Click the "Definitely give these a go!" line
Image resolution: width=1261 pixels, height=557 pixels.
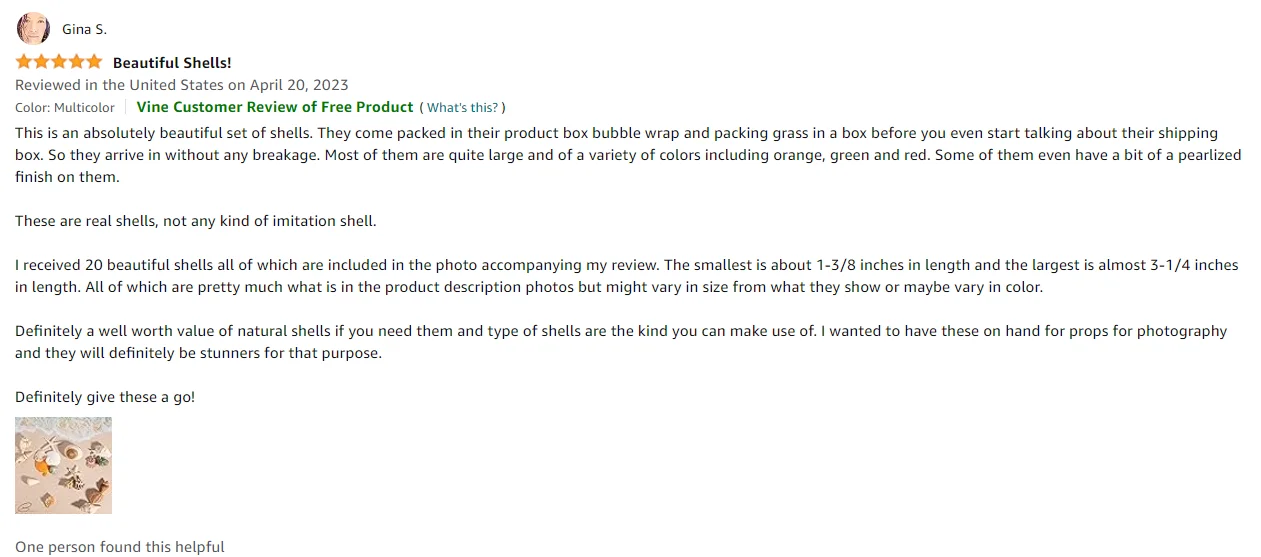pyautogui.click(x=105, y=397)
